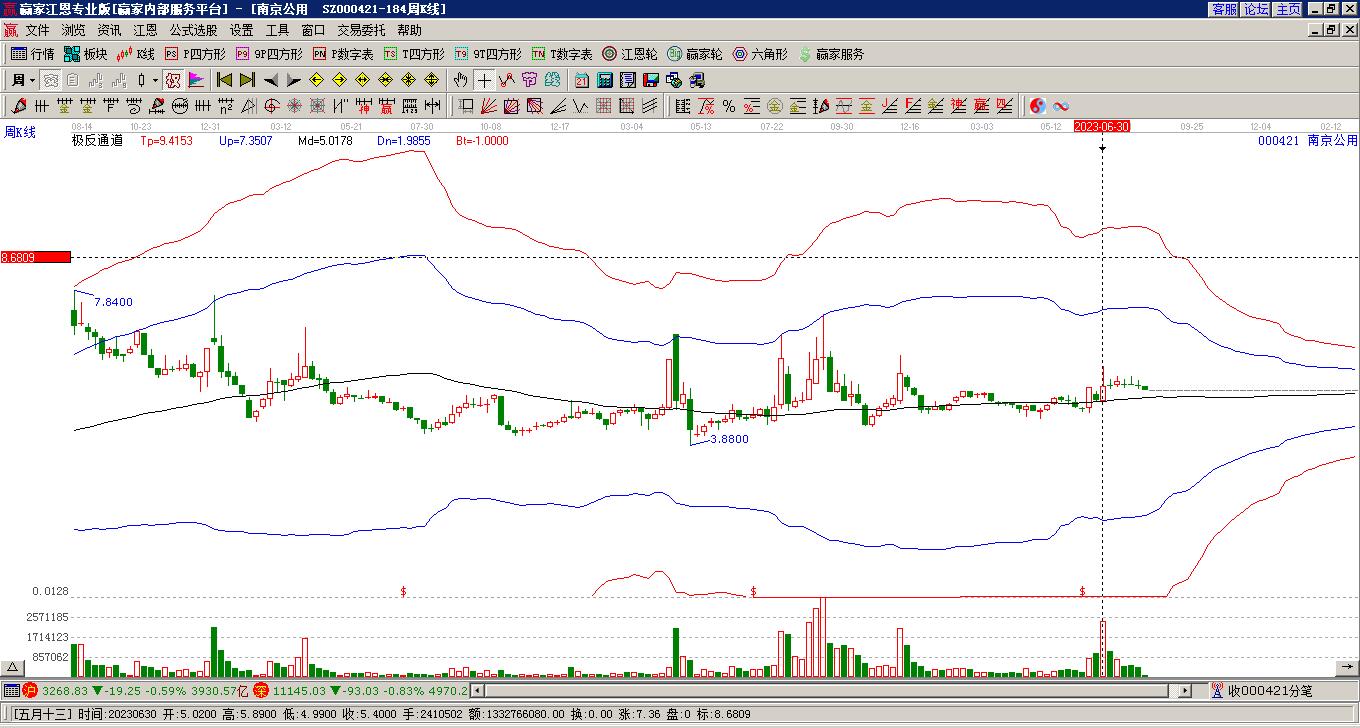Open the 六角形 hexagon tool
The image size is (1360, 728).
point(760,54)
